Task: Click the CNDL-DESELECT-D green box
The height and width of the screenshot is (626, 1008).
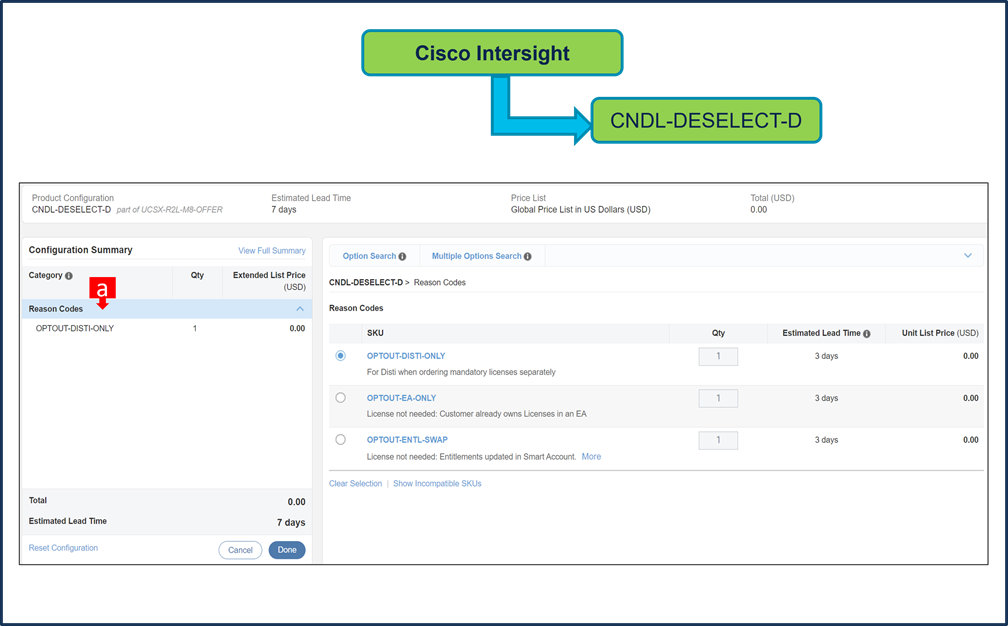Action: pyautogui.click(x=706, y=120)
